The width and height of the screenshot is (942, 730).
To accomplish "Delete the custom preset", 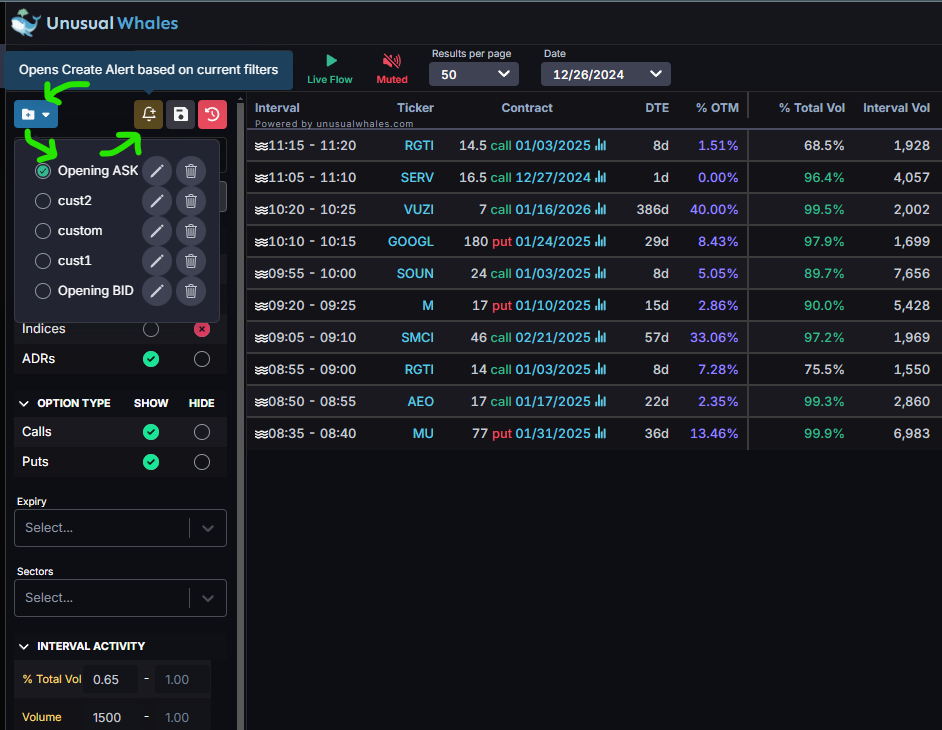I will click(x=191, y=231).
